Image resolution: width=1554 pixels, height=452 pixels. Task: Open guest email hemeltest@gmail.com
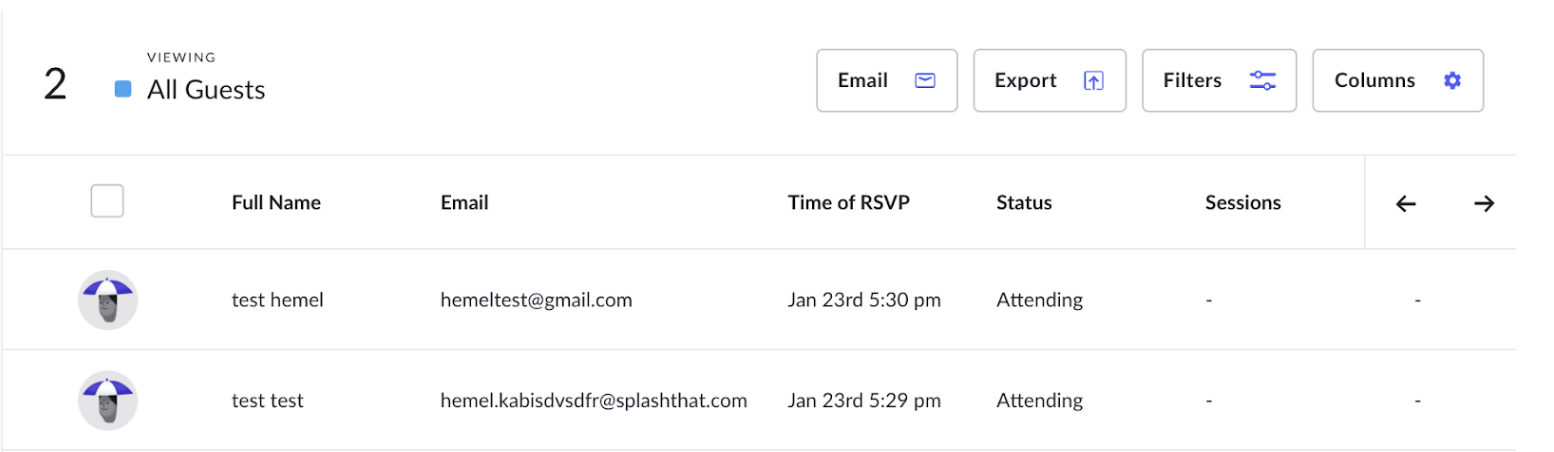click(536, 300)
